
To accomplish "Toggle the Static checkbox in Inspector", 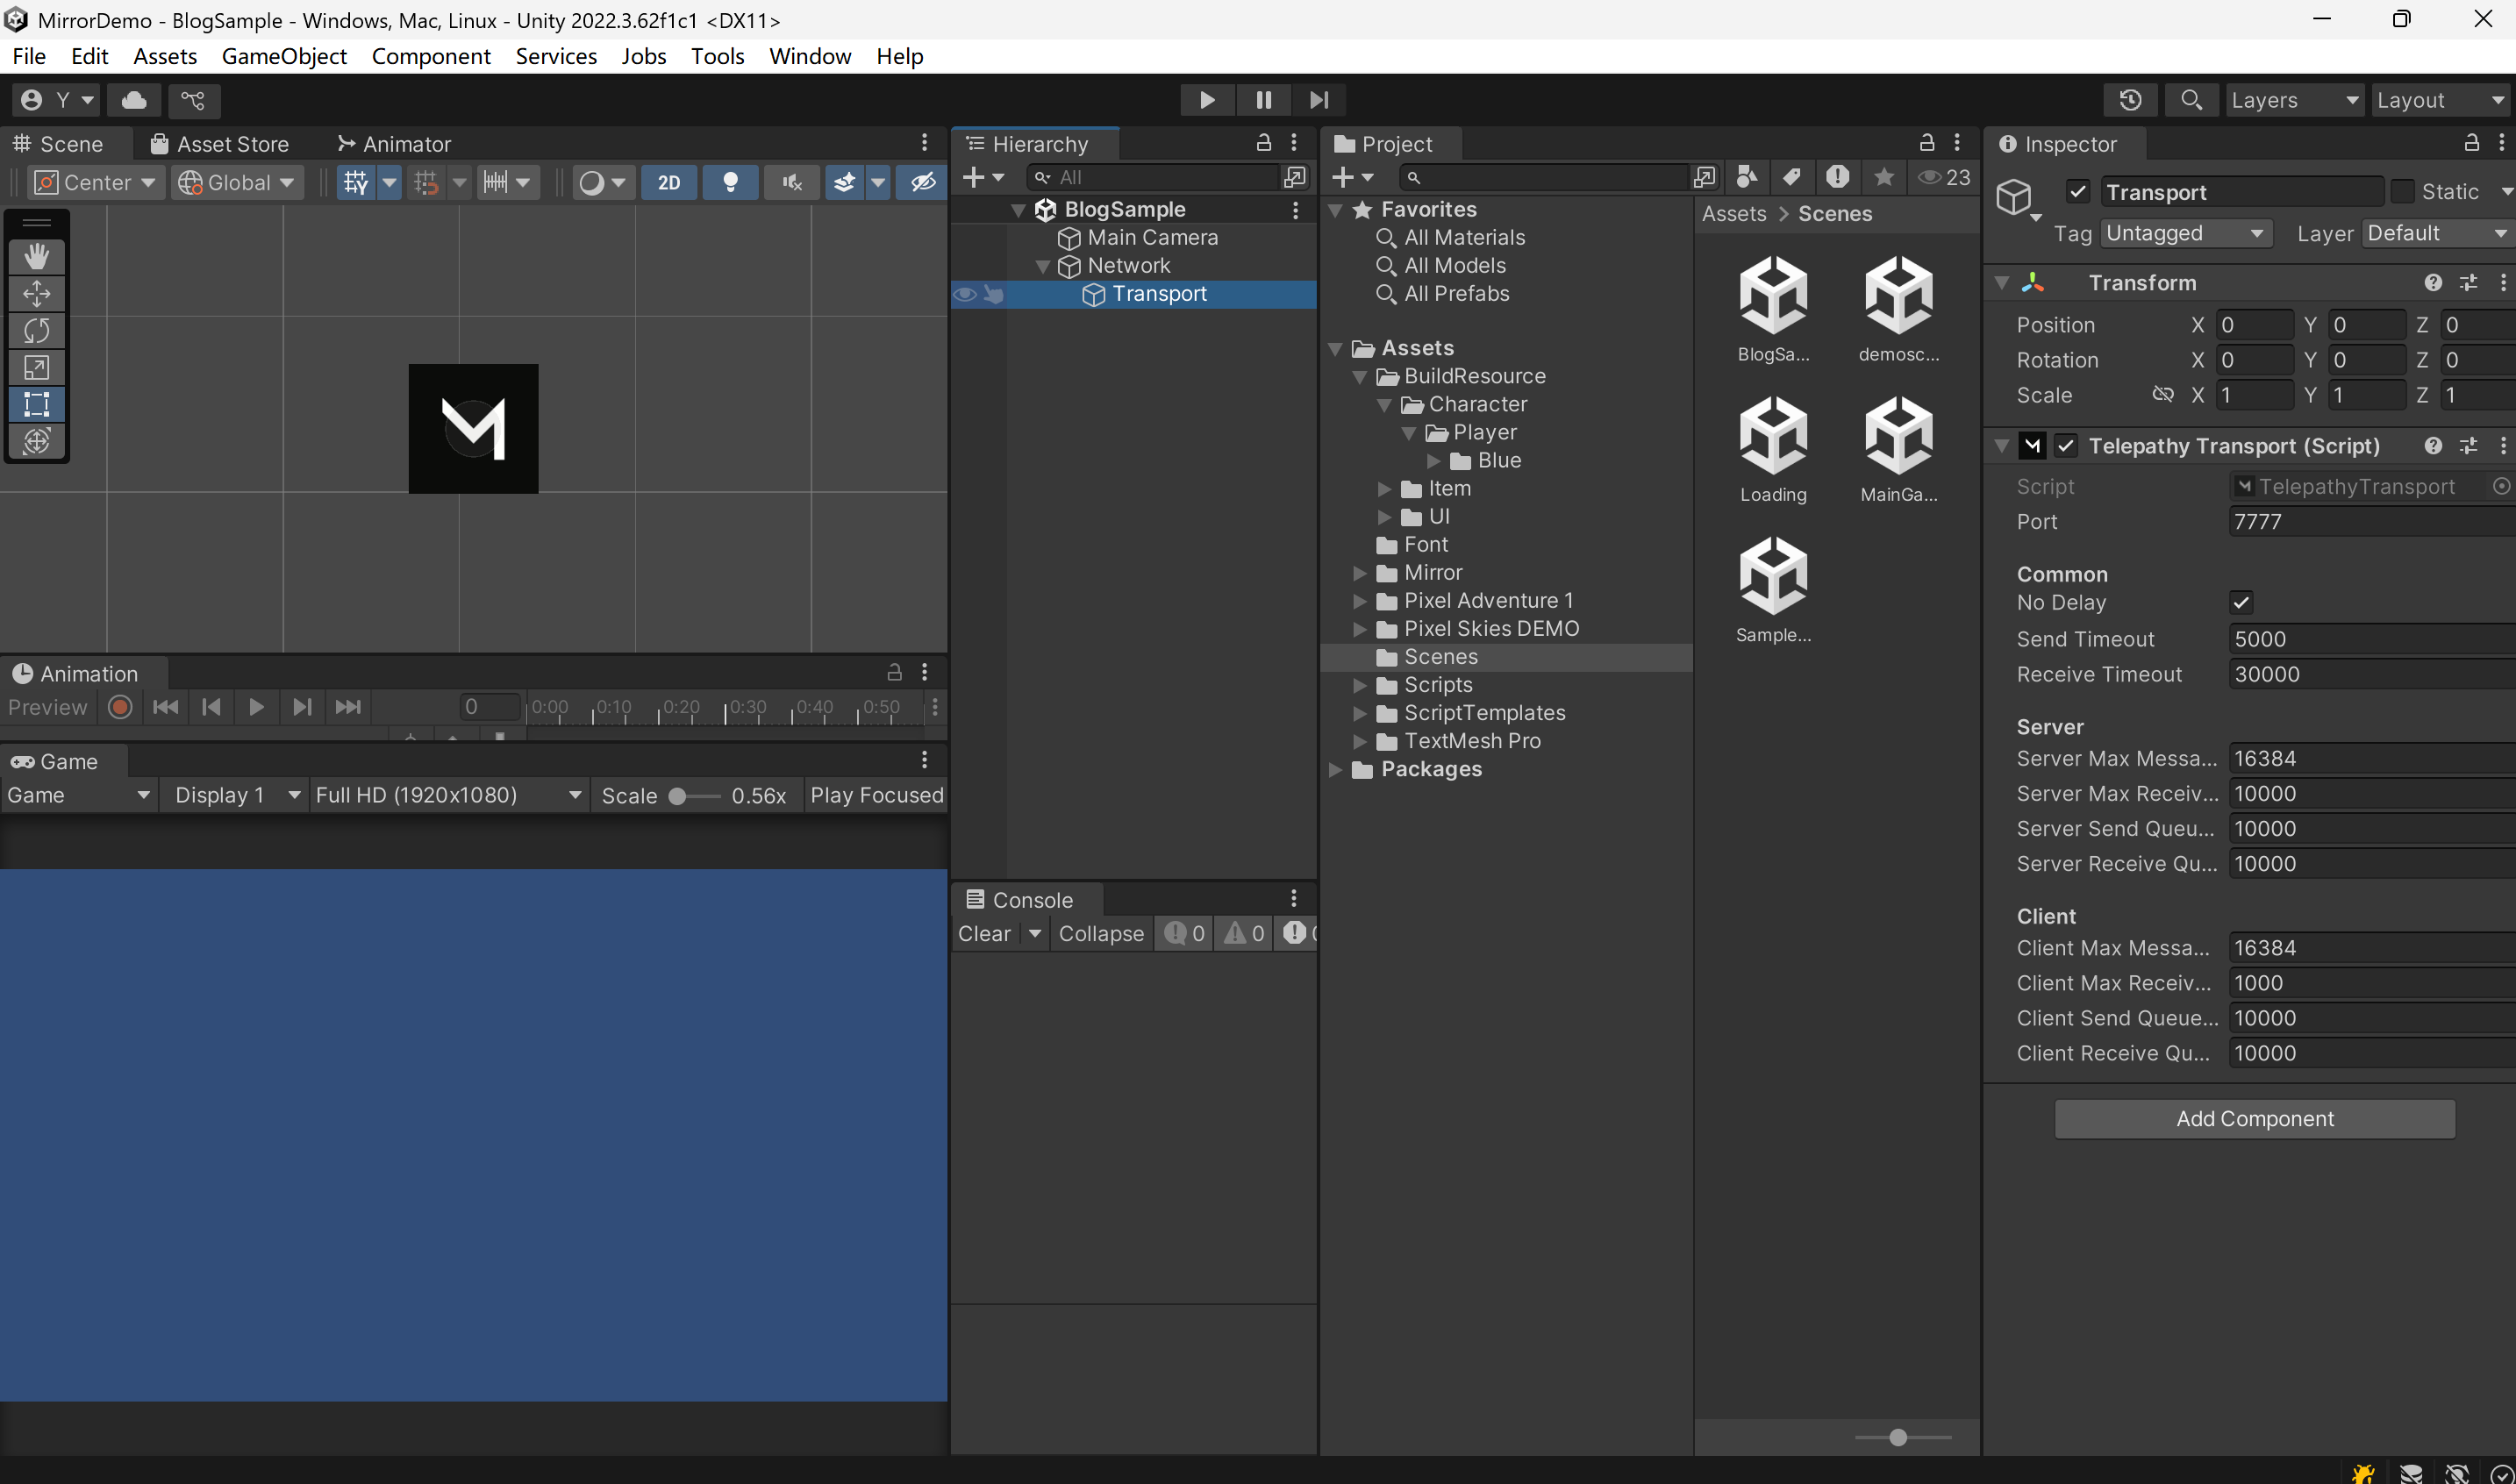I will tap(2402, 191).
